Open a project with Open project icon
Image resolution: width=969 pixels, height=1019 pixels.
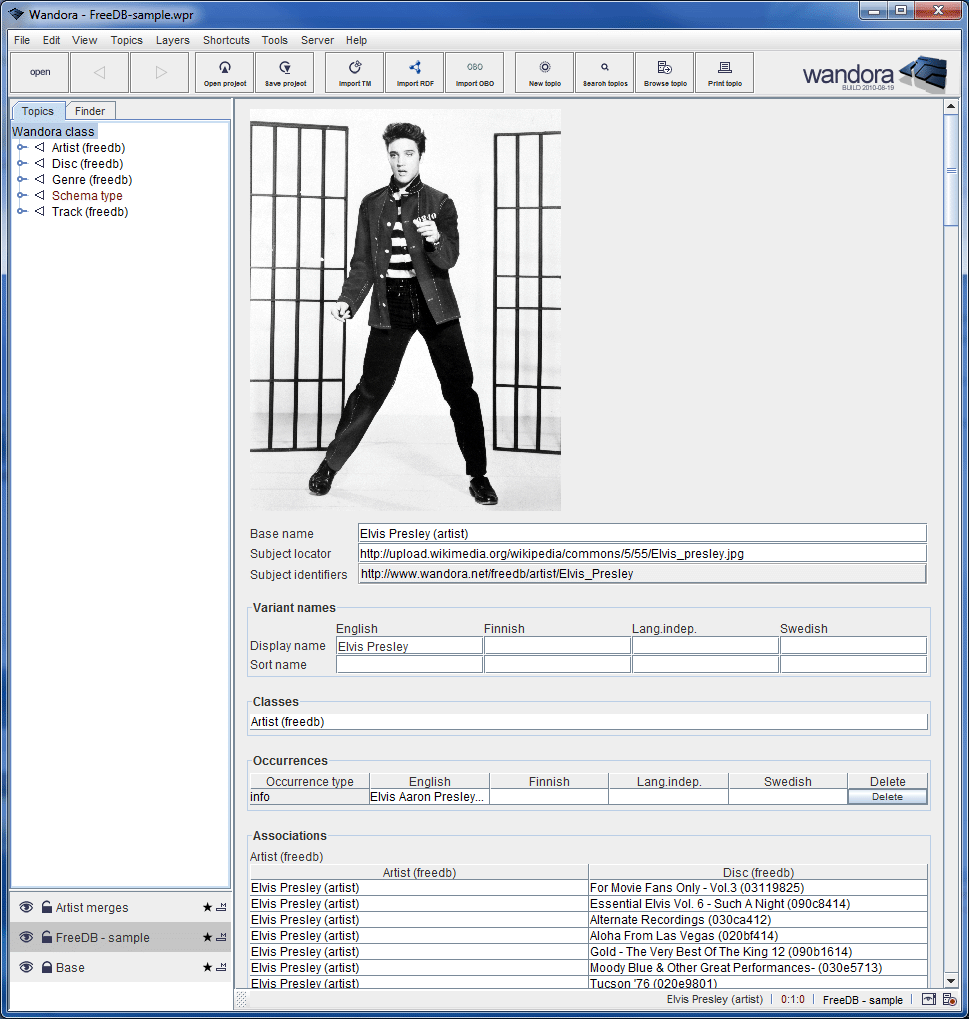click(224, 72)
